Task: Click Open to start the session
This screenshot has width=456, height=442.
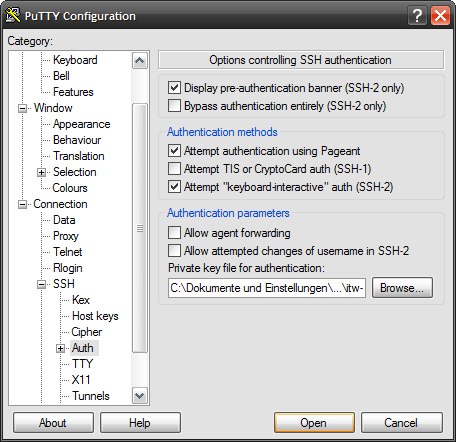Action: pyautogui.click(x=314, y=423)
